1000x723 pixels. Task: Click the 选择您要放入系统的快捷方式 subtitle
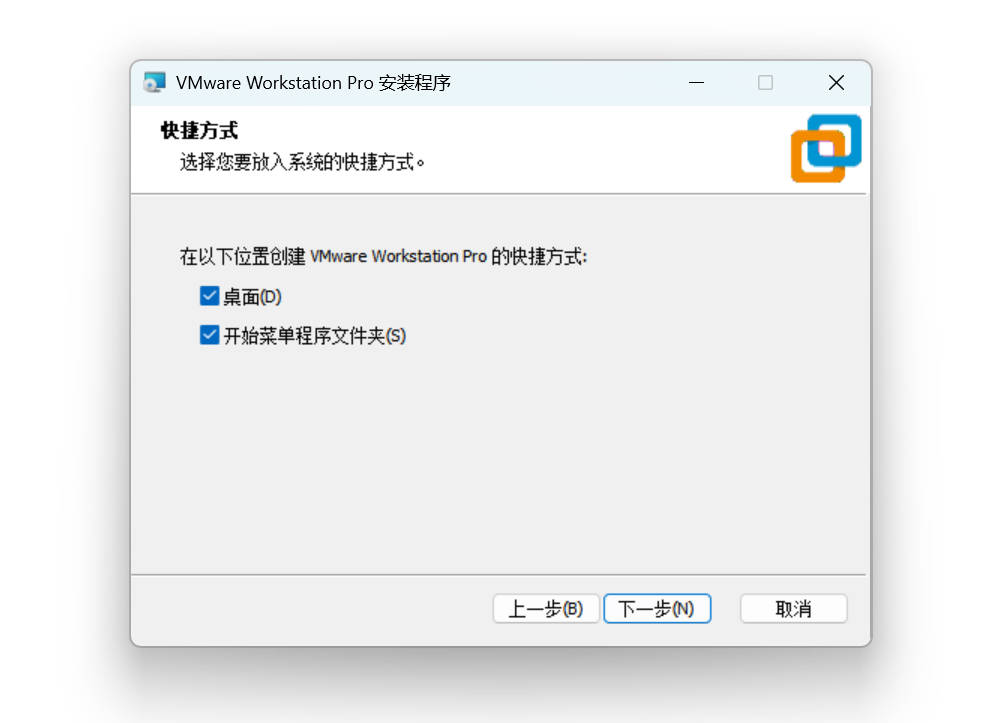tap(302, 162)
